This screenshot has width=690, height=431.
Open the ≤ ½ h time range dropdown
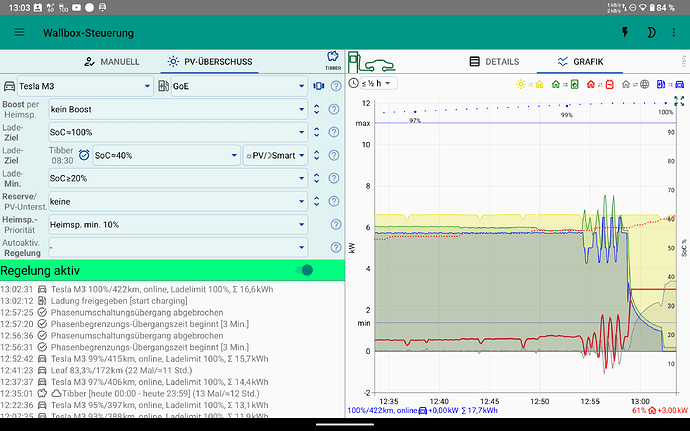click(378, 83)
